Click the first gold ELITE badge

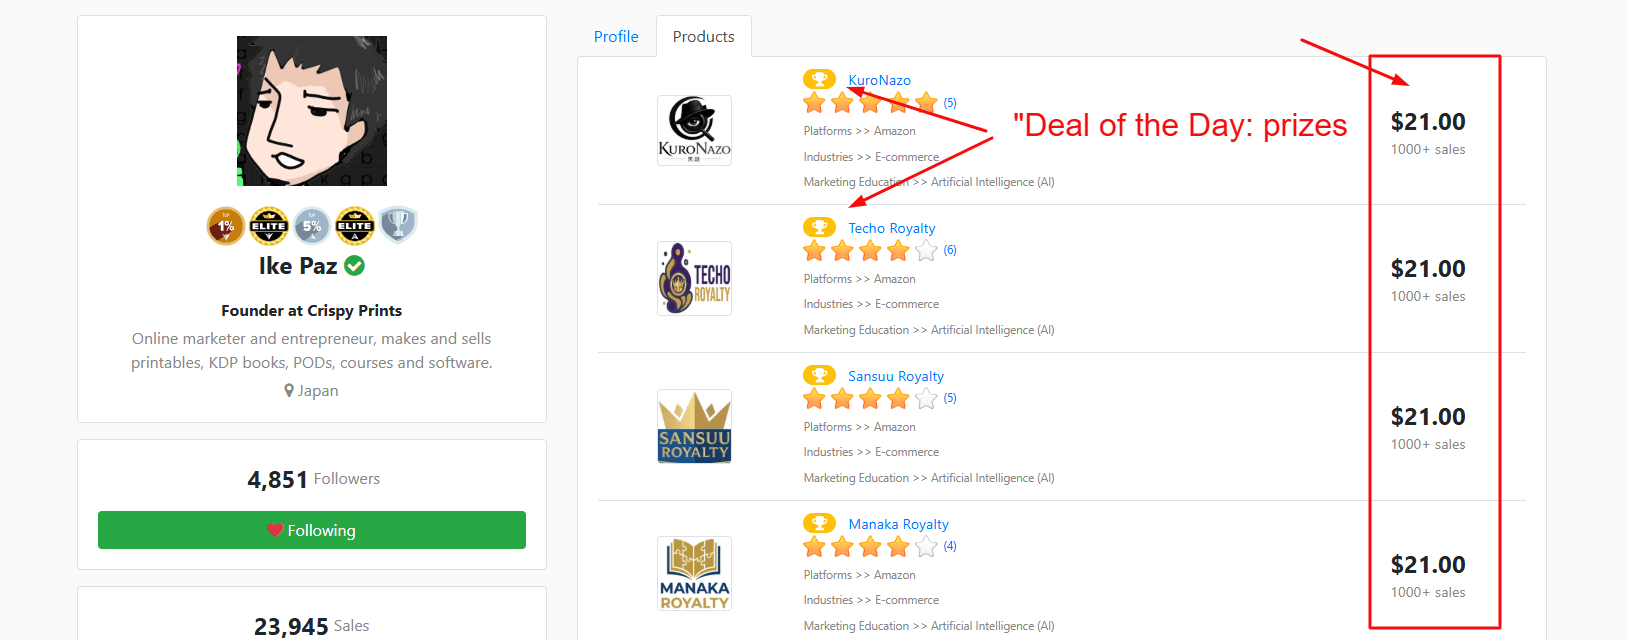tap(269, 226)
